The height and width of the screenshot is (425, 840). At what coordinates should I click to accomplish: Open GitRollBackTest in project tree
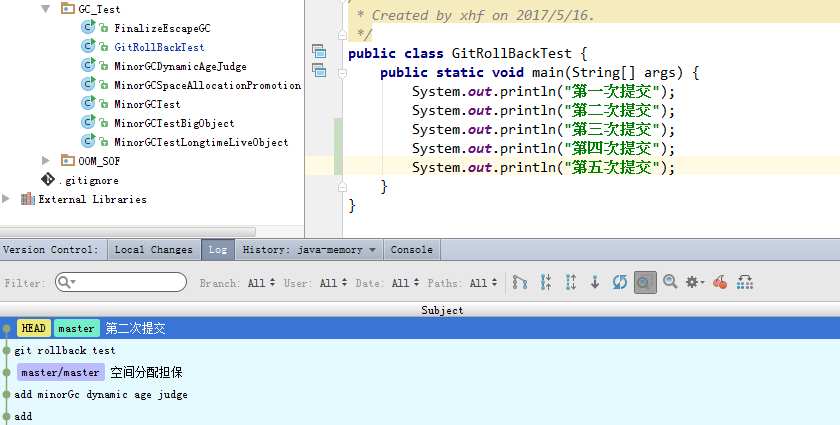(x=159, y=47)
